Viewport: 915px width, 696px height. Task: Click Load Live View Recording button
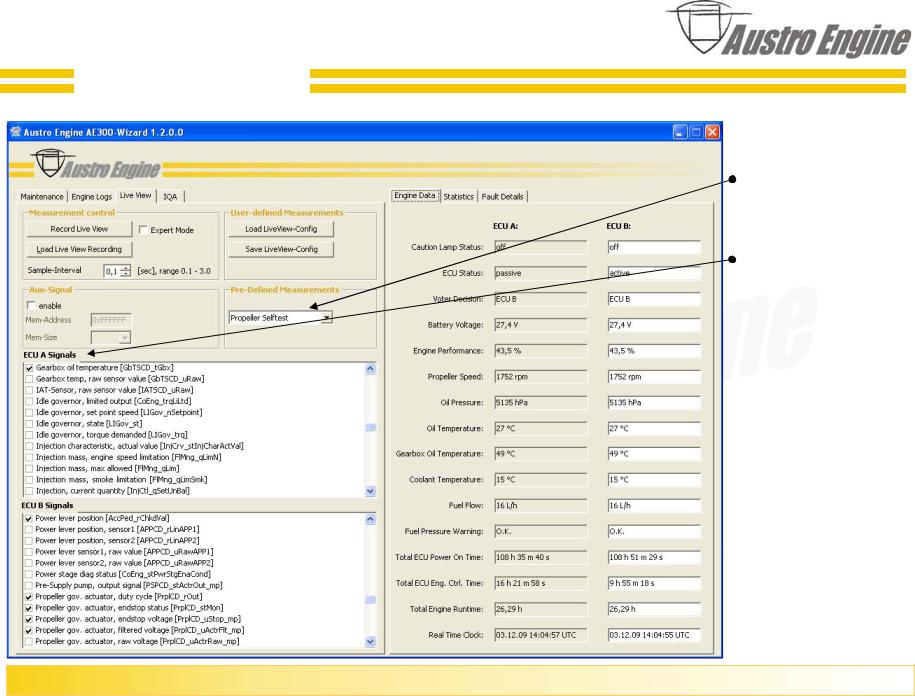pos(79,249)
